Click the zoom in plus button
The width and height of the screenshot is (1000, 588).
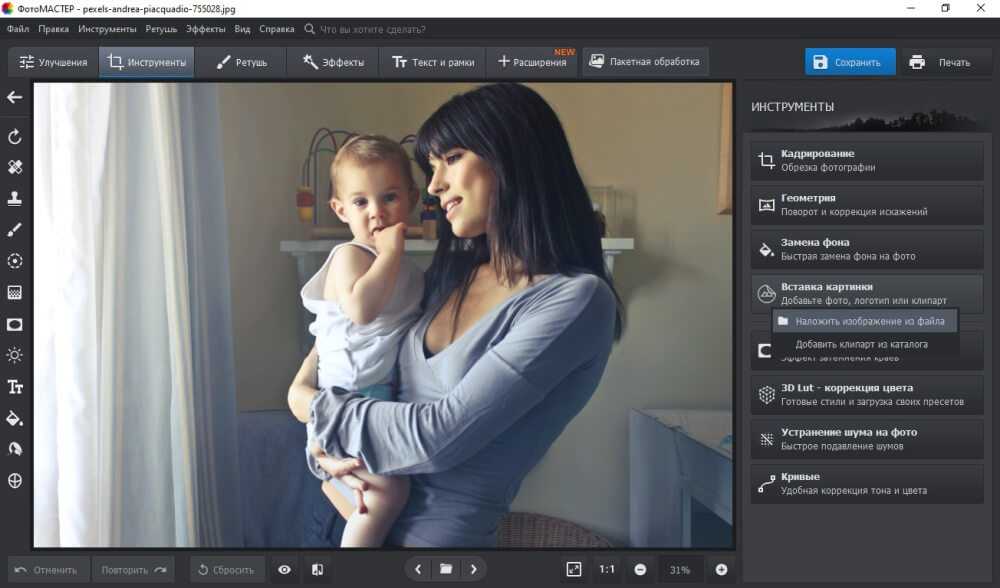point(721,570)
